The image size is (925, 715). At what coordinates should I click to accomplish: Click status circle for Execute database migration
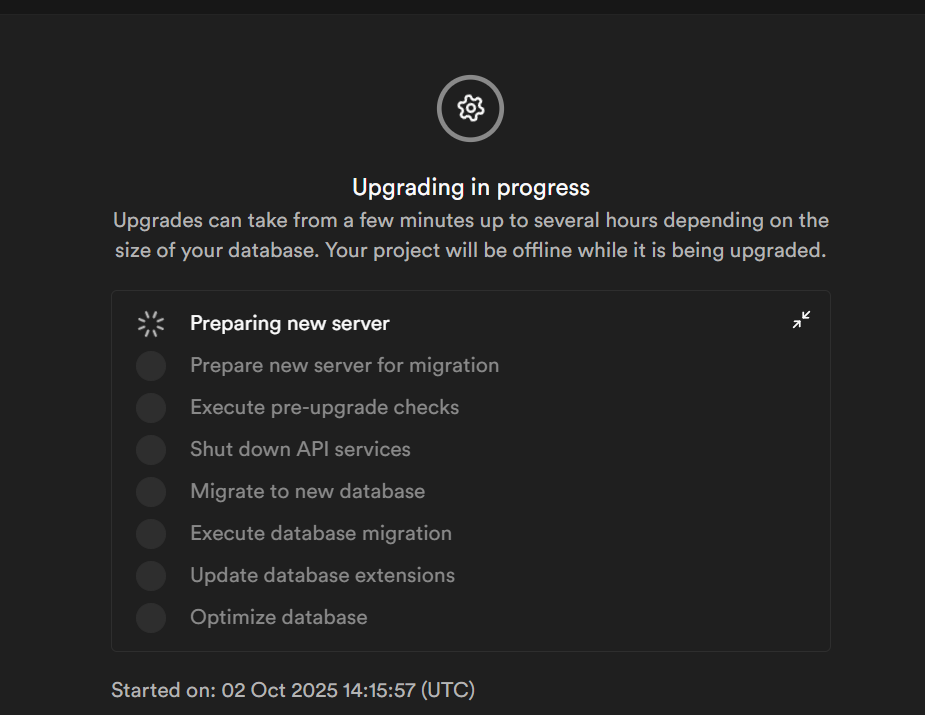(151, 534)
